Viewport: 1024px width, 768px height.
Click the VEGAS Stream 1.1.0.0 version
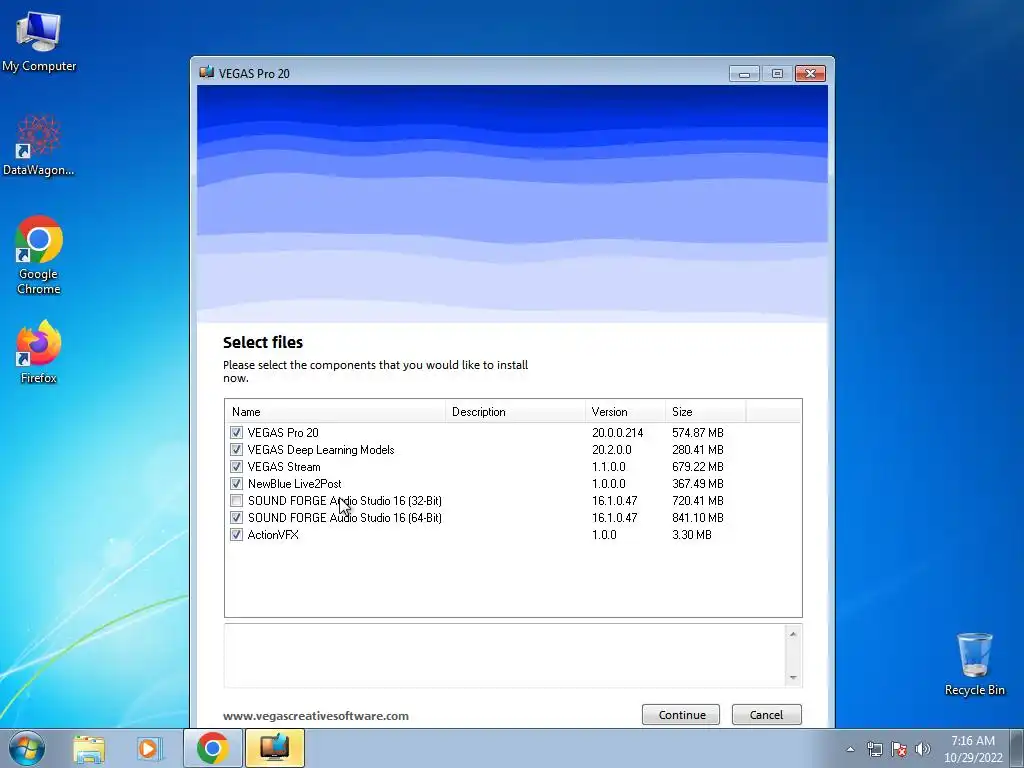coord(609,467)
